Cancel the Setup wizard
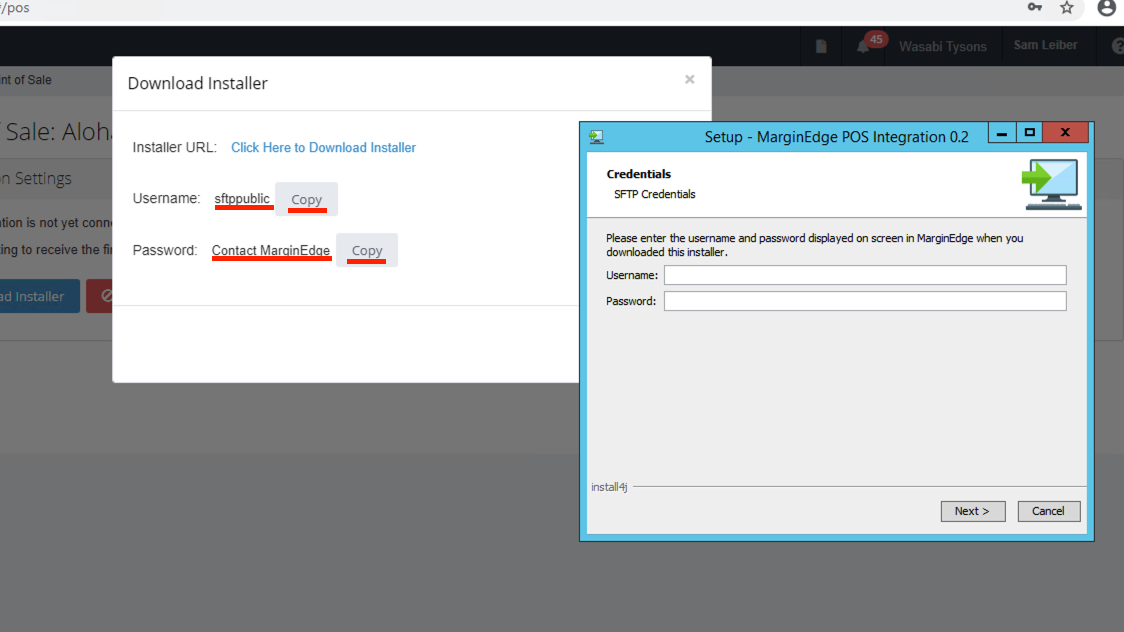The width and height of the screenshot is (1124, 632). [x=1049, y=511]
